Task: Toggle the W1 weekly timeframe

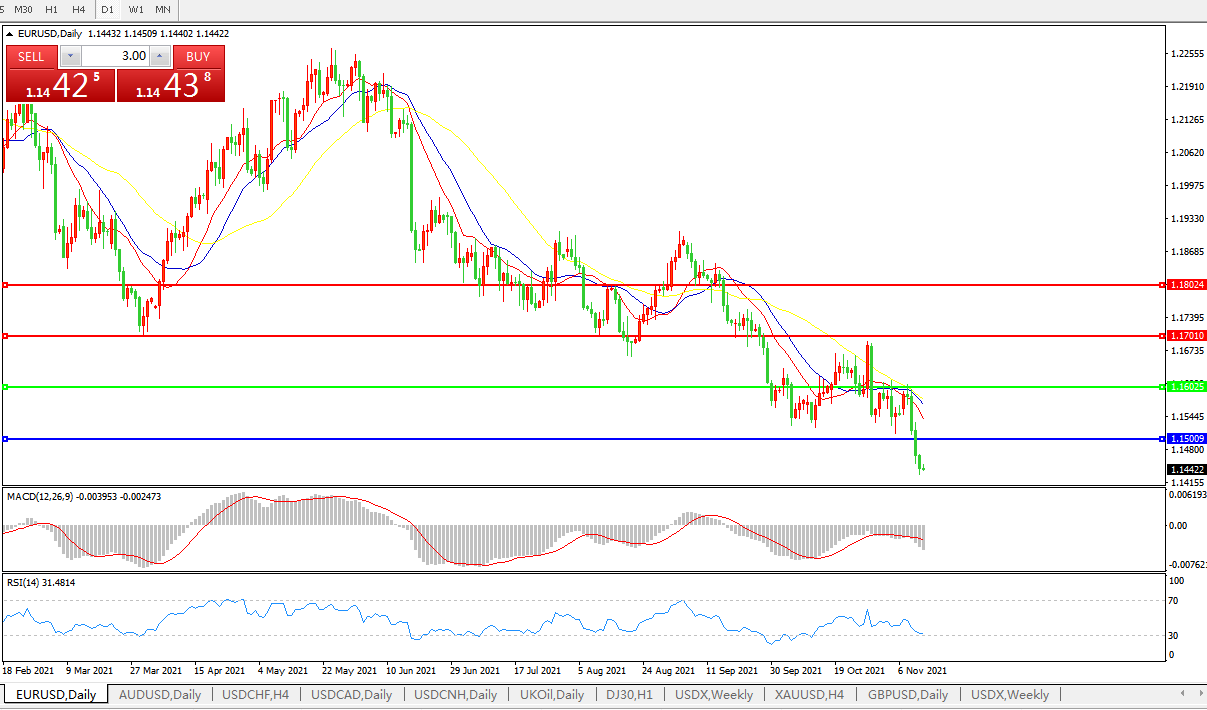Action: pos(136,9)
